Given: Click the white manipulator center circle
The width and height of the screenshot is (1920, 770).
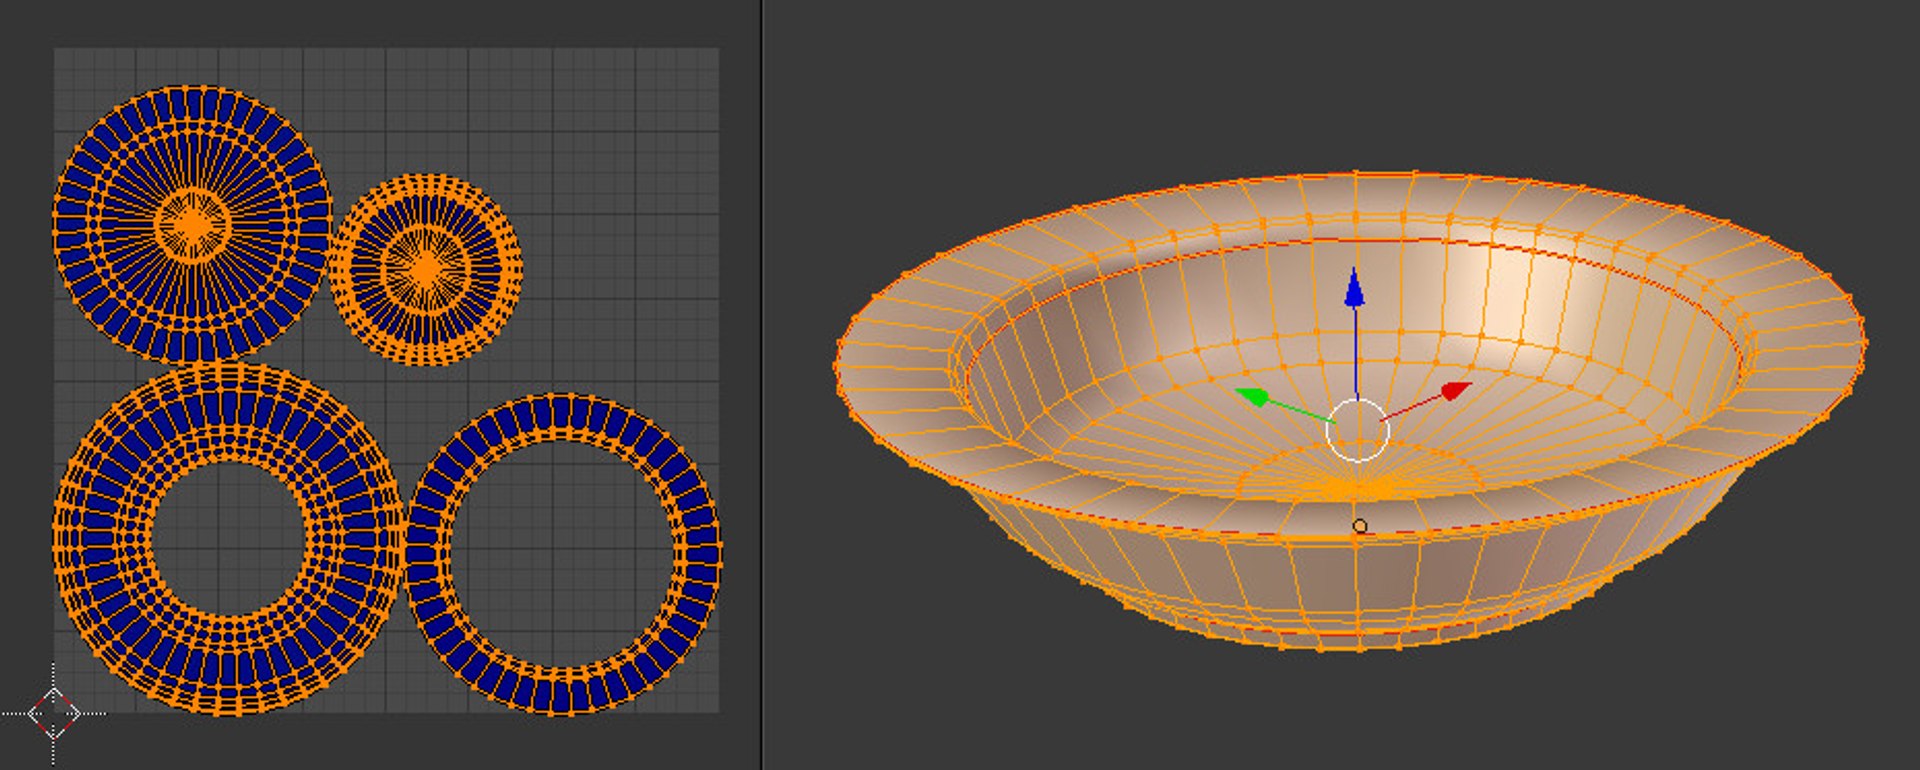Looking at the screenshot, I should click(x=1357, y=430).
